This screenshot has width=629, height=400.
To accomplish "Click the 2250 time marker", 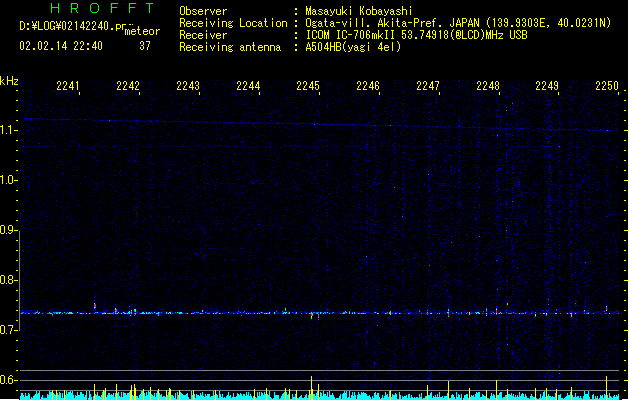I will coord(607,86).
